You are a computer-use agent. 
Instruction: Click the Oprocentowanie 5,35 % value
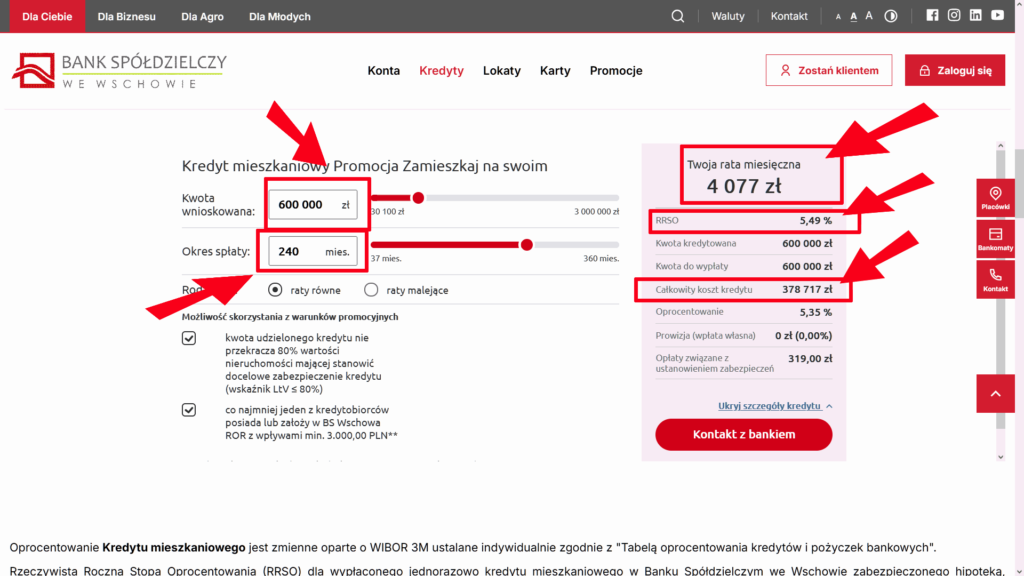816,312
